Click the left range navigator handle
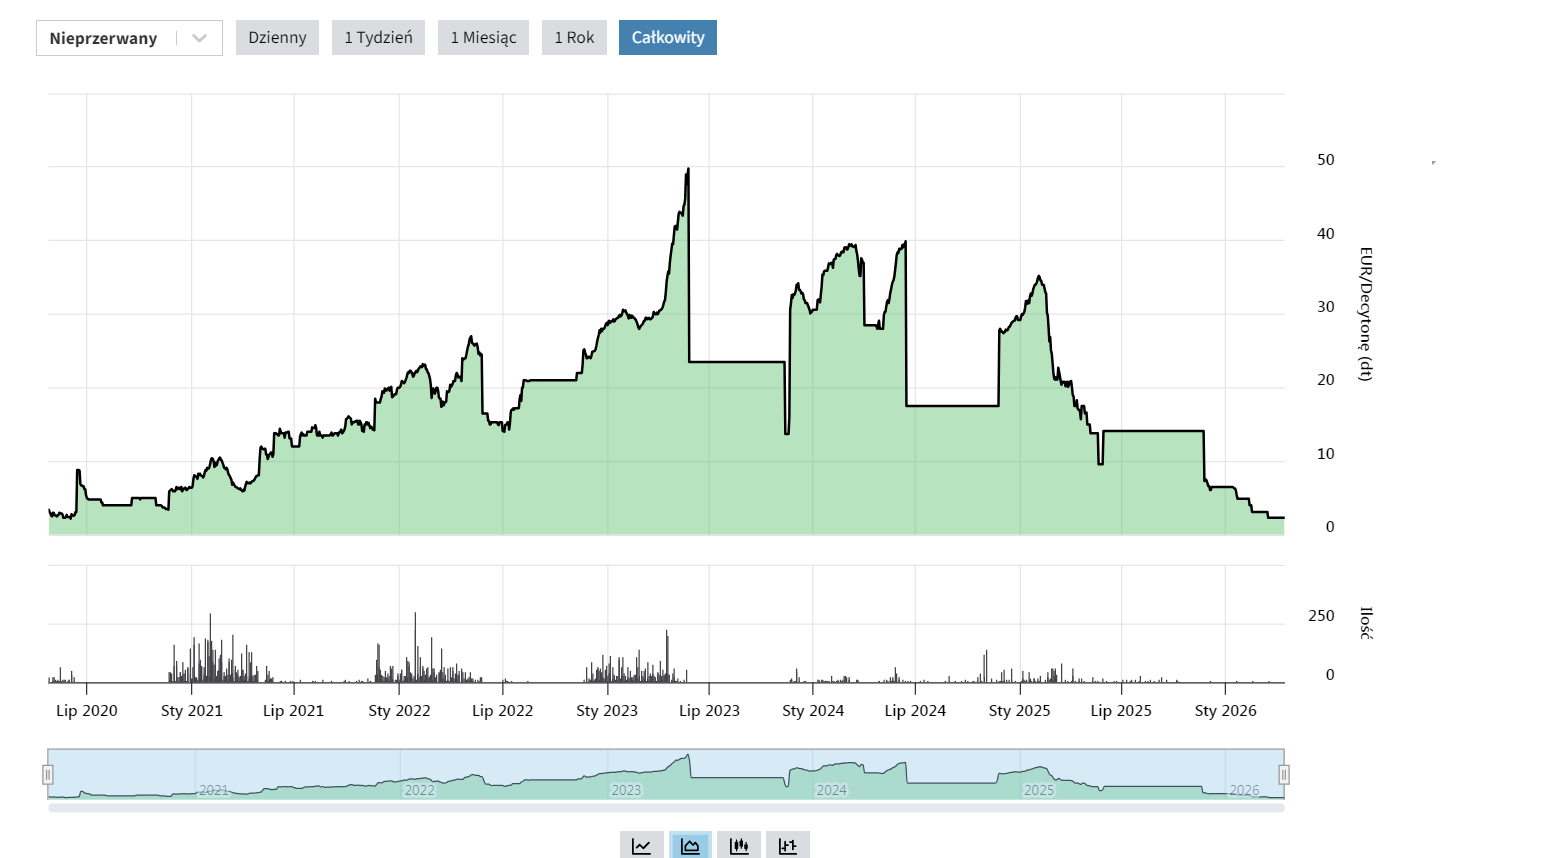1563x858 pixels. pos(48,774)
